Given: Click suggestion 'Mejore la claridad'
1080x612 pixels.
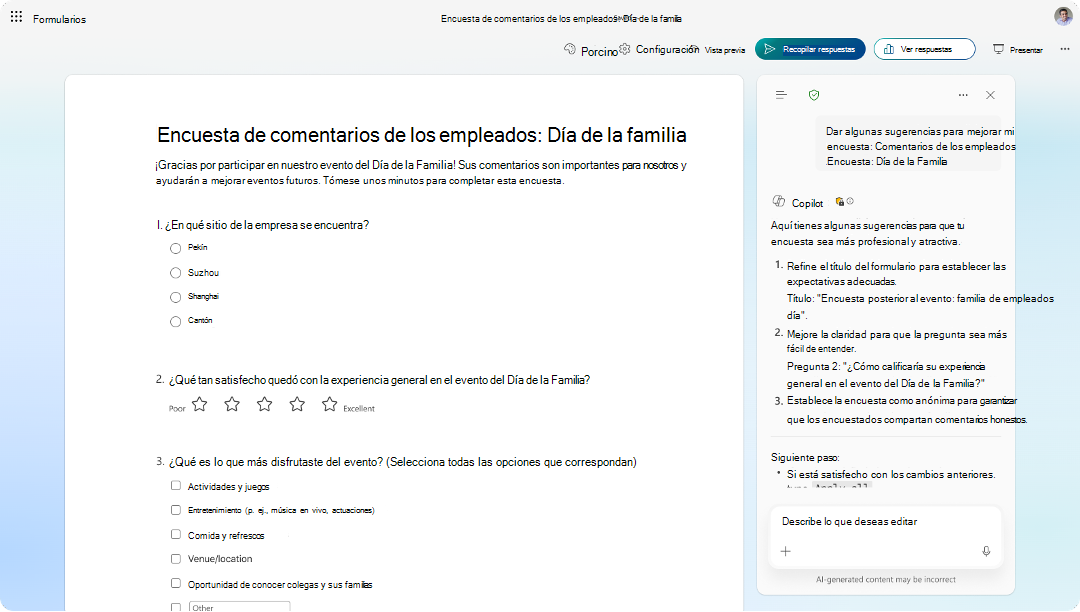Looking at the screenshot, I should 897,341.
